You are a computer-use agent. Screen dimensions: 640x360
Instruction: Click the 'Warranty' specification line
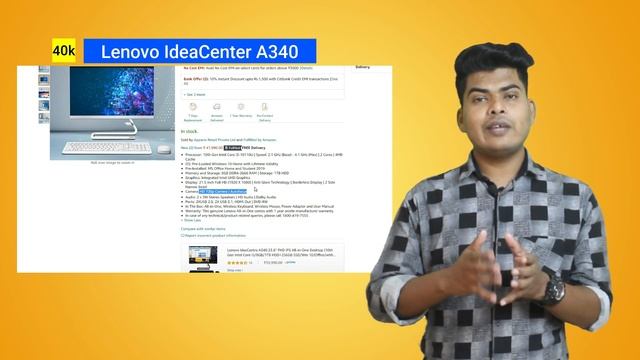pos(259,211)
